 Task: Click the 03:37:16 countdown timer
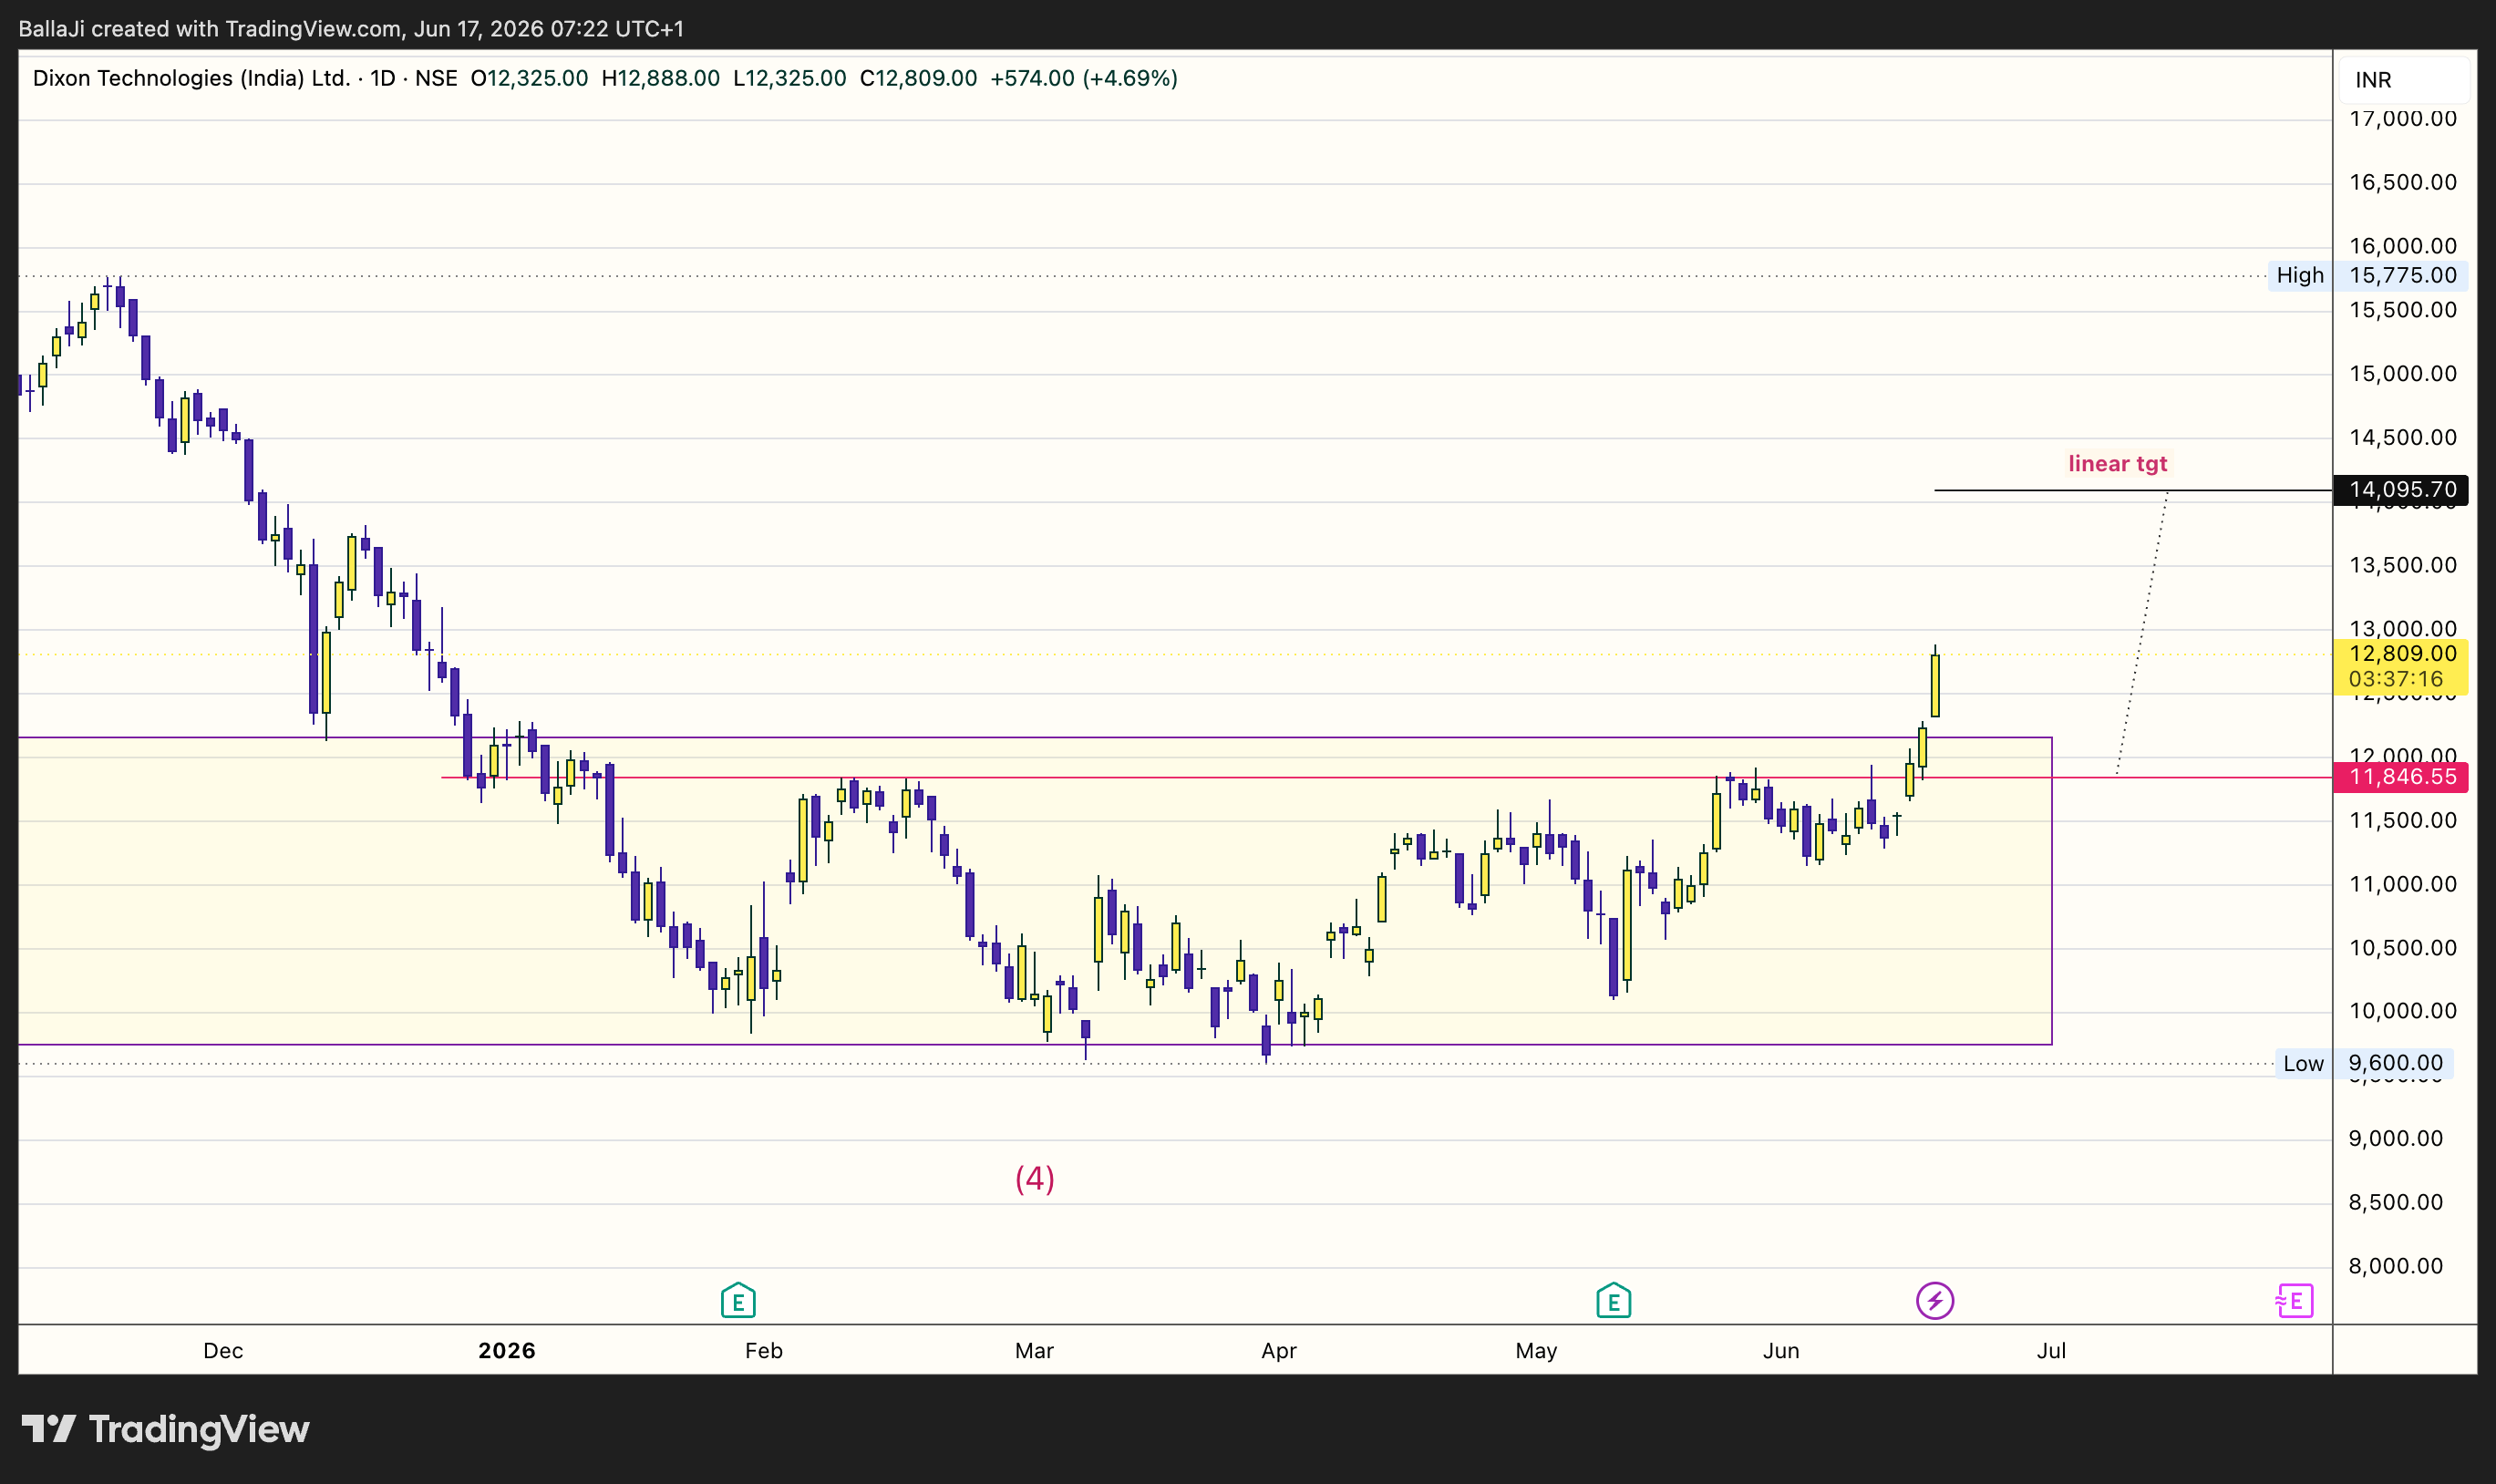2395,679
